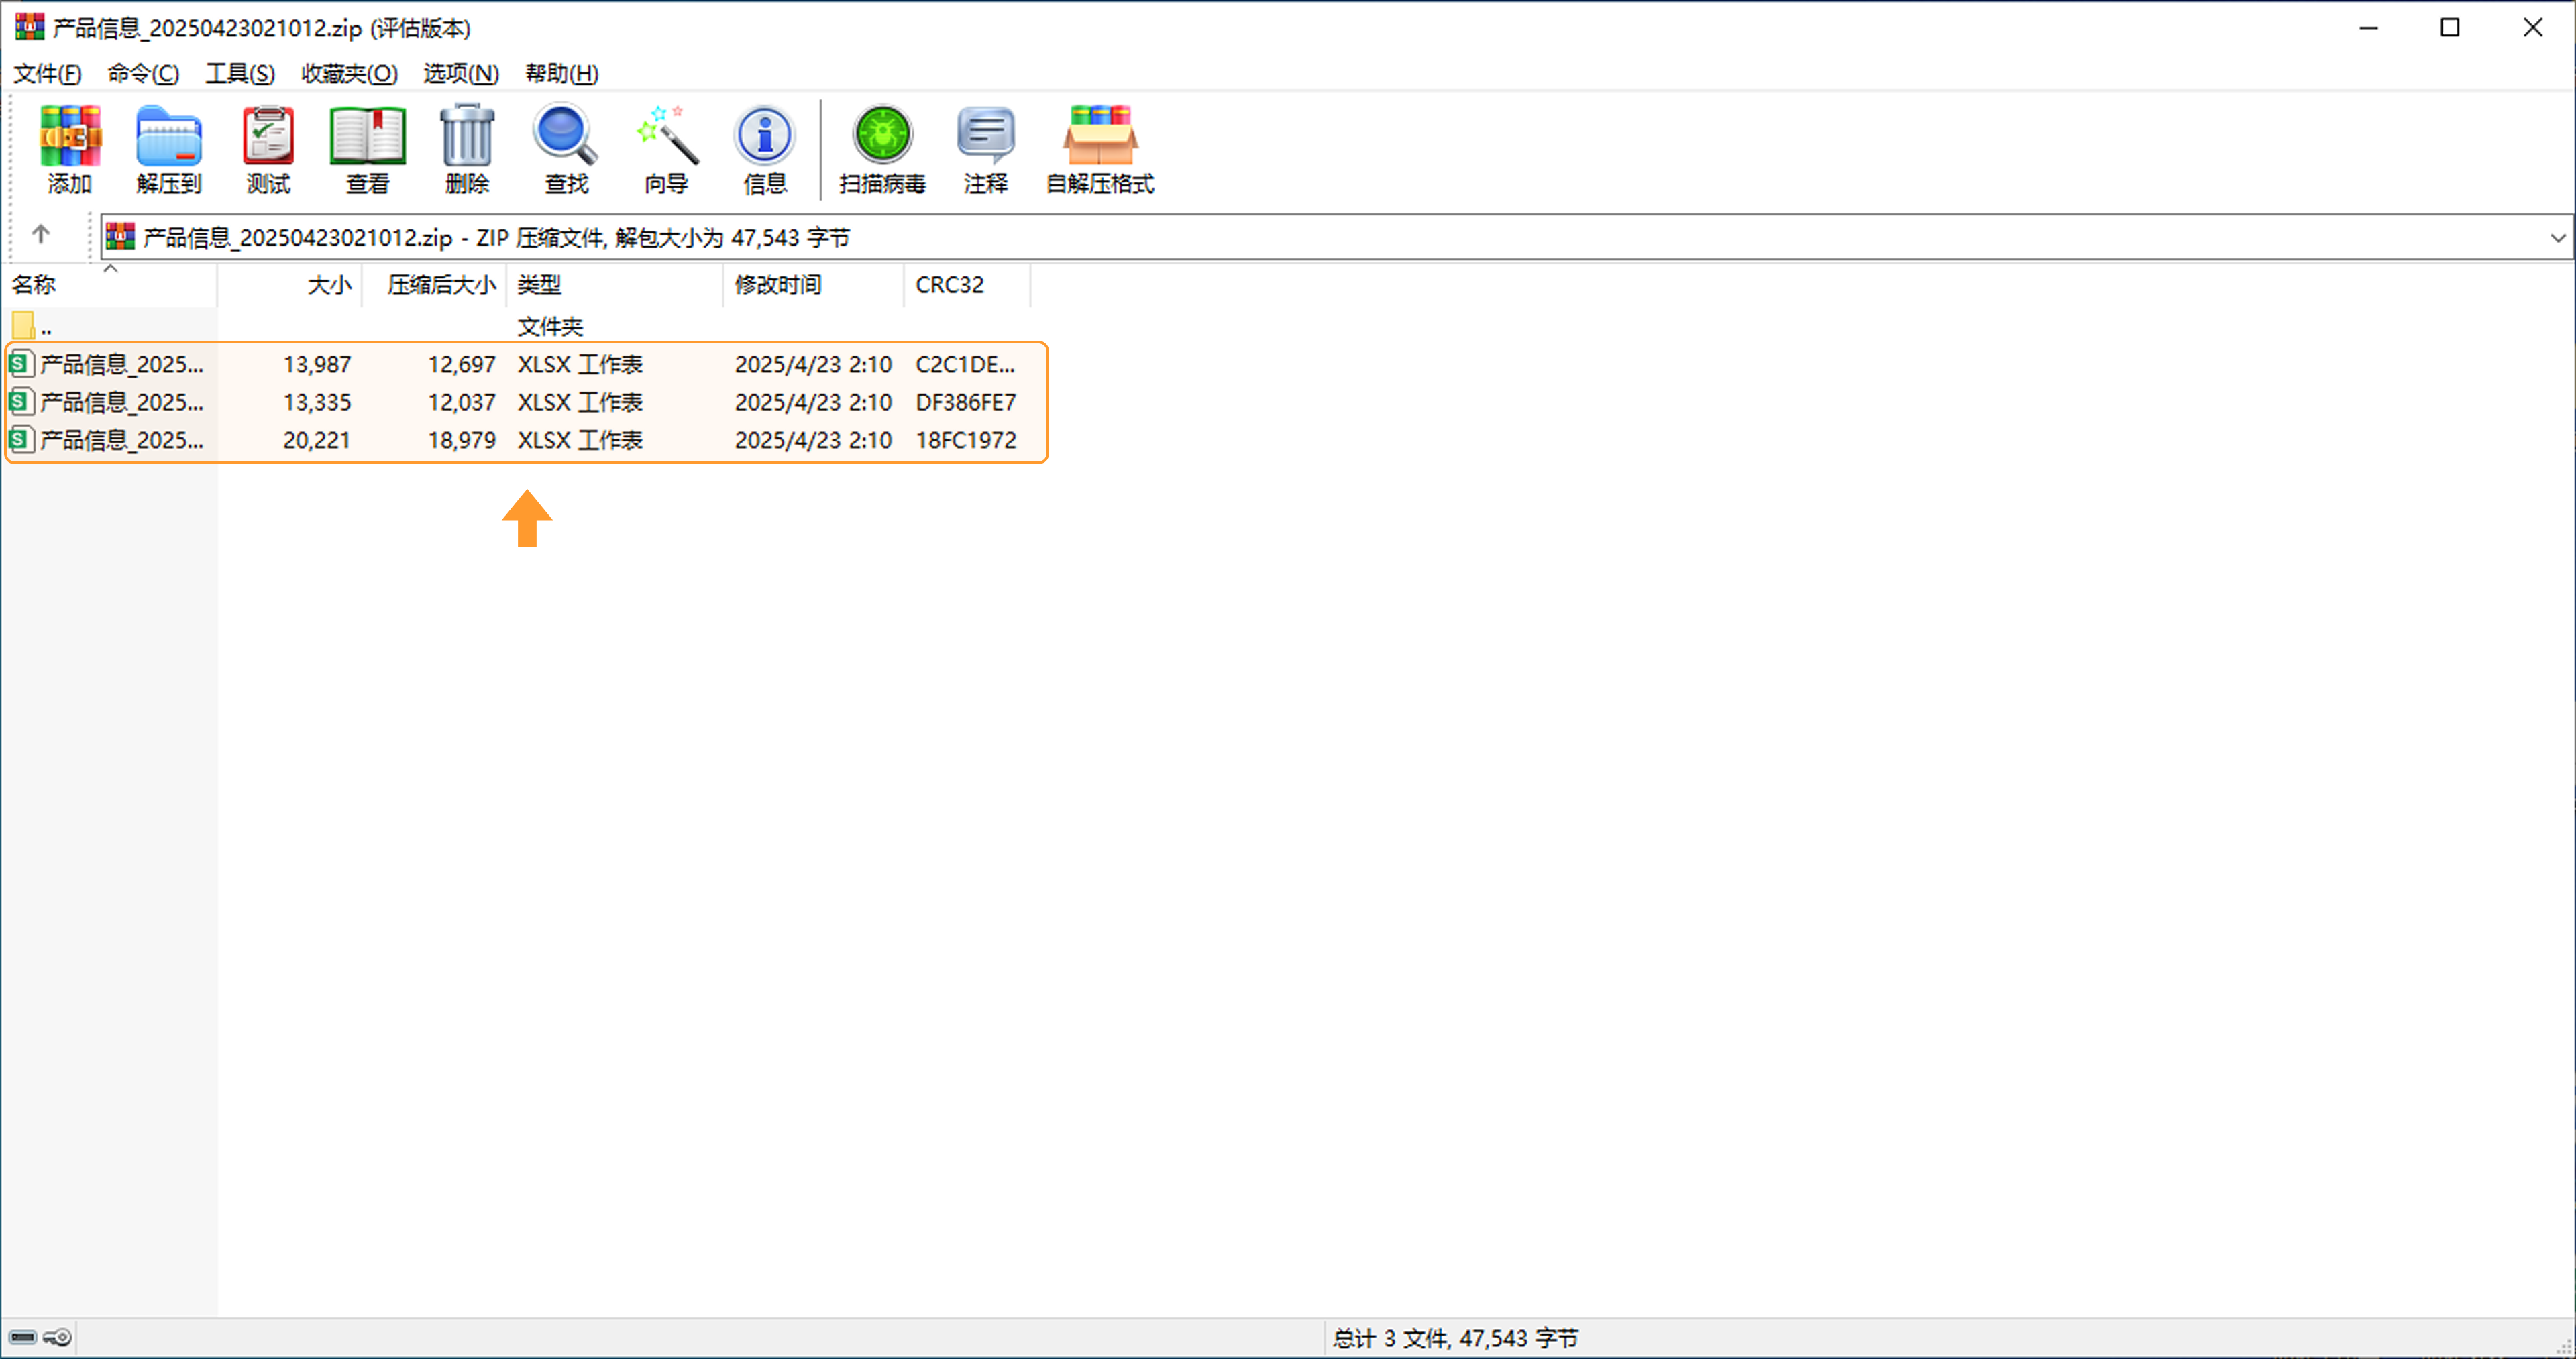Sort by 压缩后大小 column header

441,285
